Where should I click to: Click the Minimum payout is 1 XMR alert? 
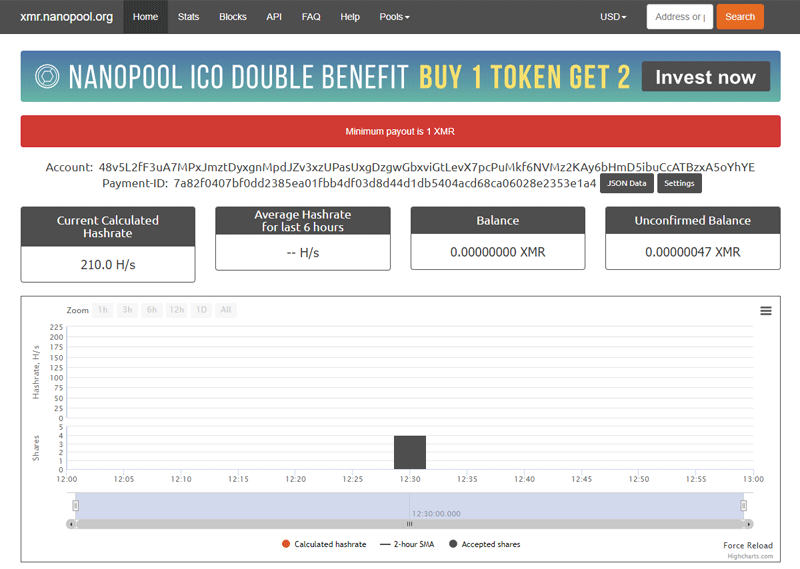[401, 131]
